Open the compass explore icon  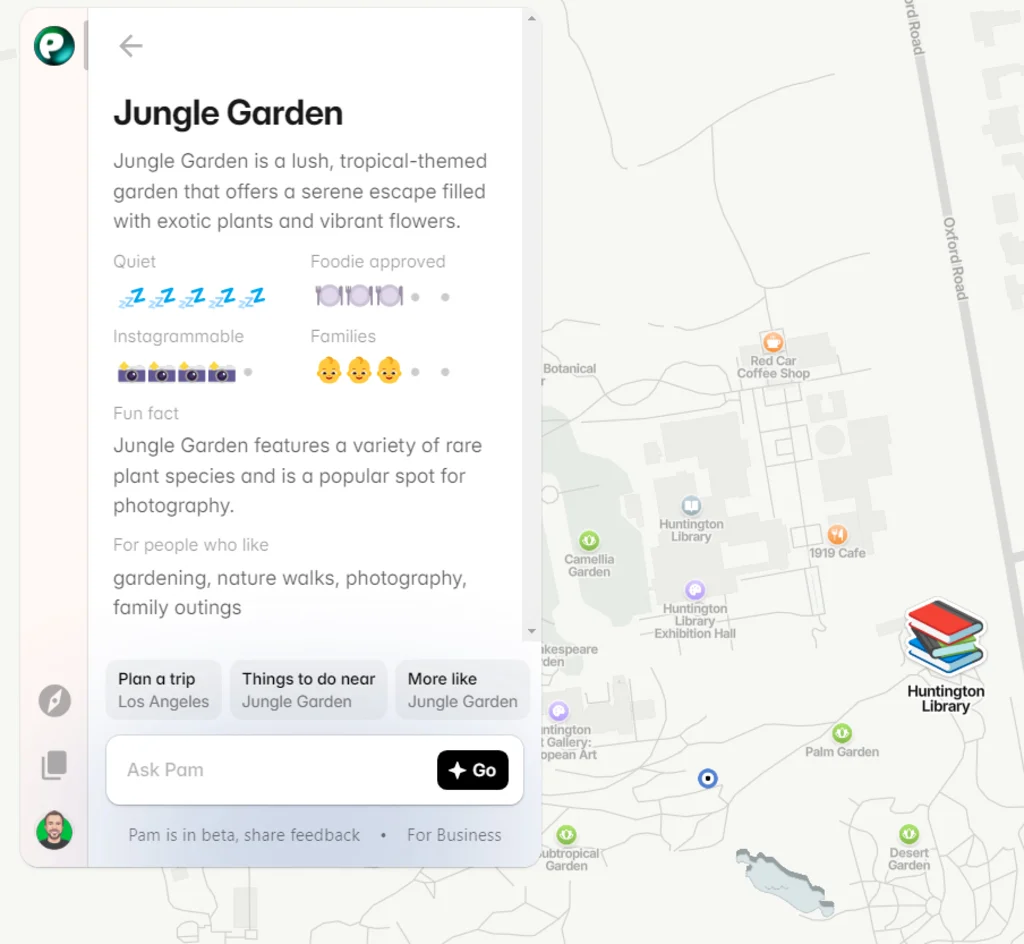(54, 701)
